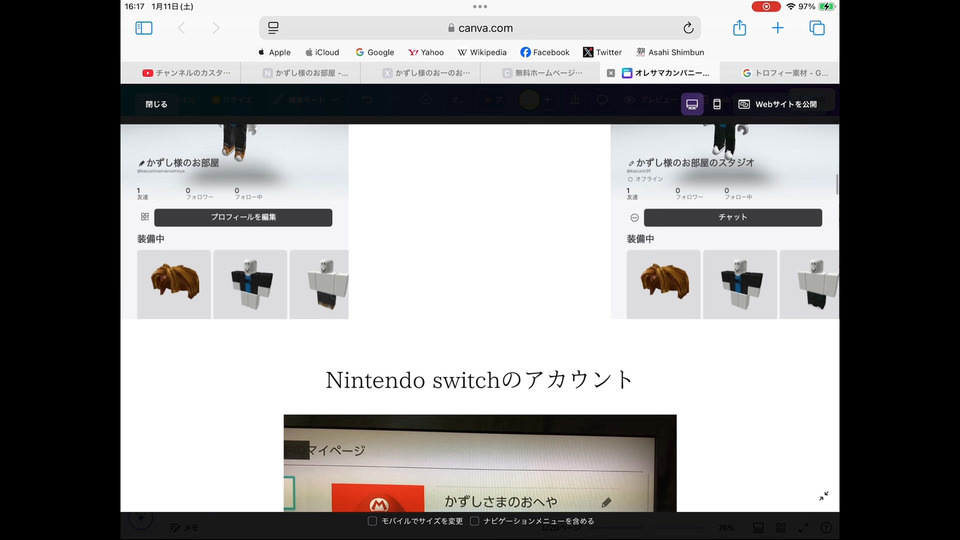Open the Google bookmark
960x540 pixels.
pos(375,53)
